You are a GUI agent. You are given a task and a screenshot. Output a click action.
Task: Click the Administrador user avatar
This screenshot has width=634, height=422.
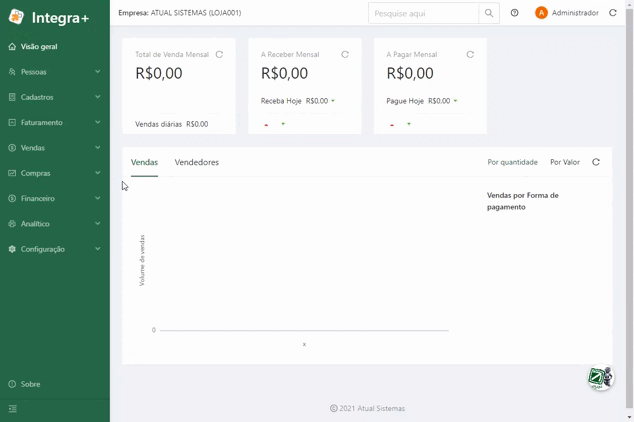[x=541, y=13]
